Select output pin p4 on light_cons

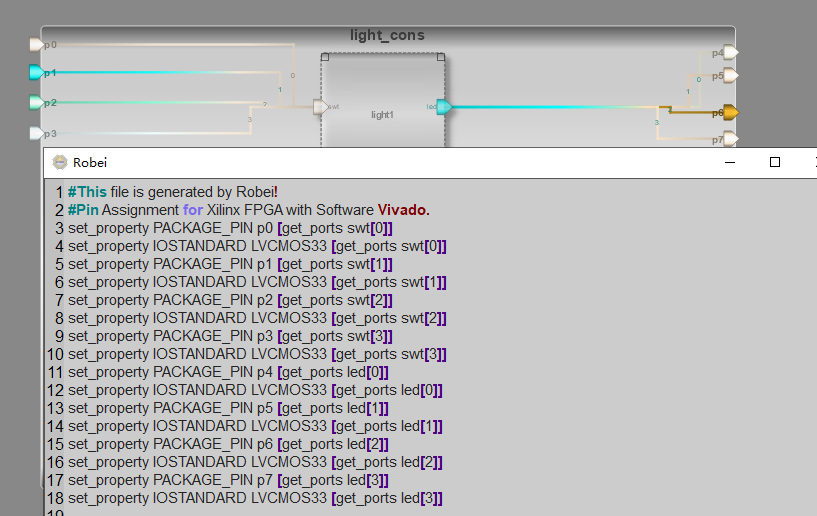[x=731, y=52]
